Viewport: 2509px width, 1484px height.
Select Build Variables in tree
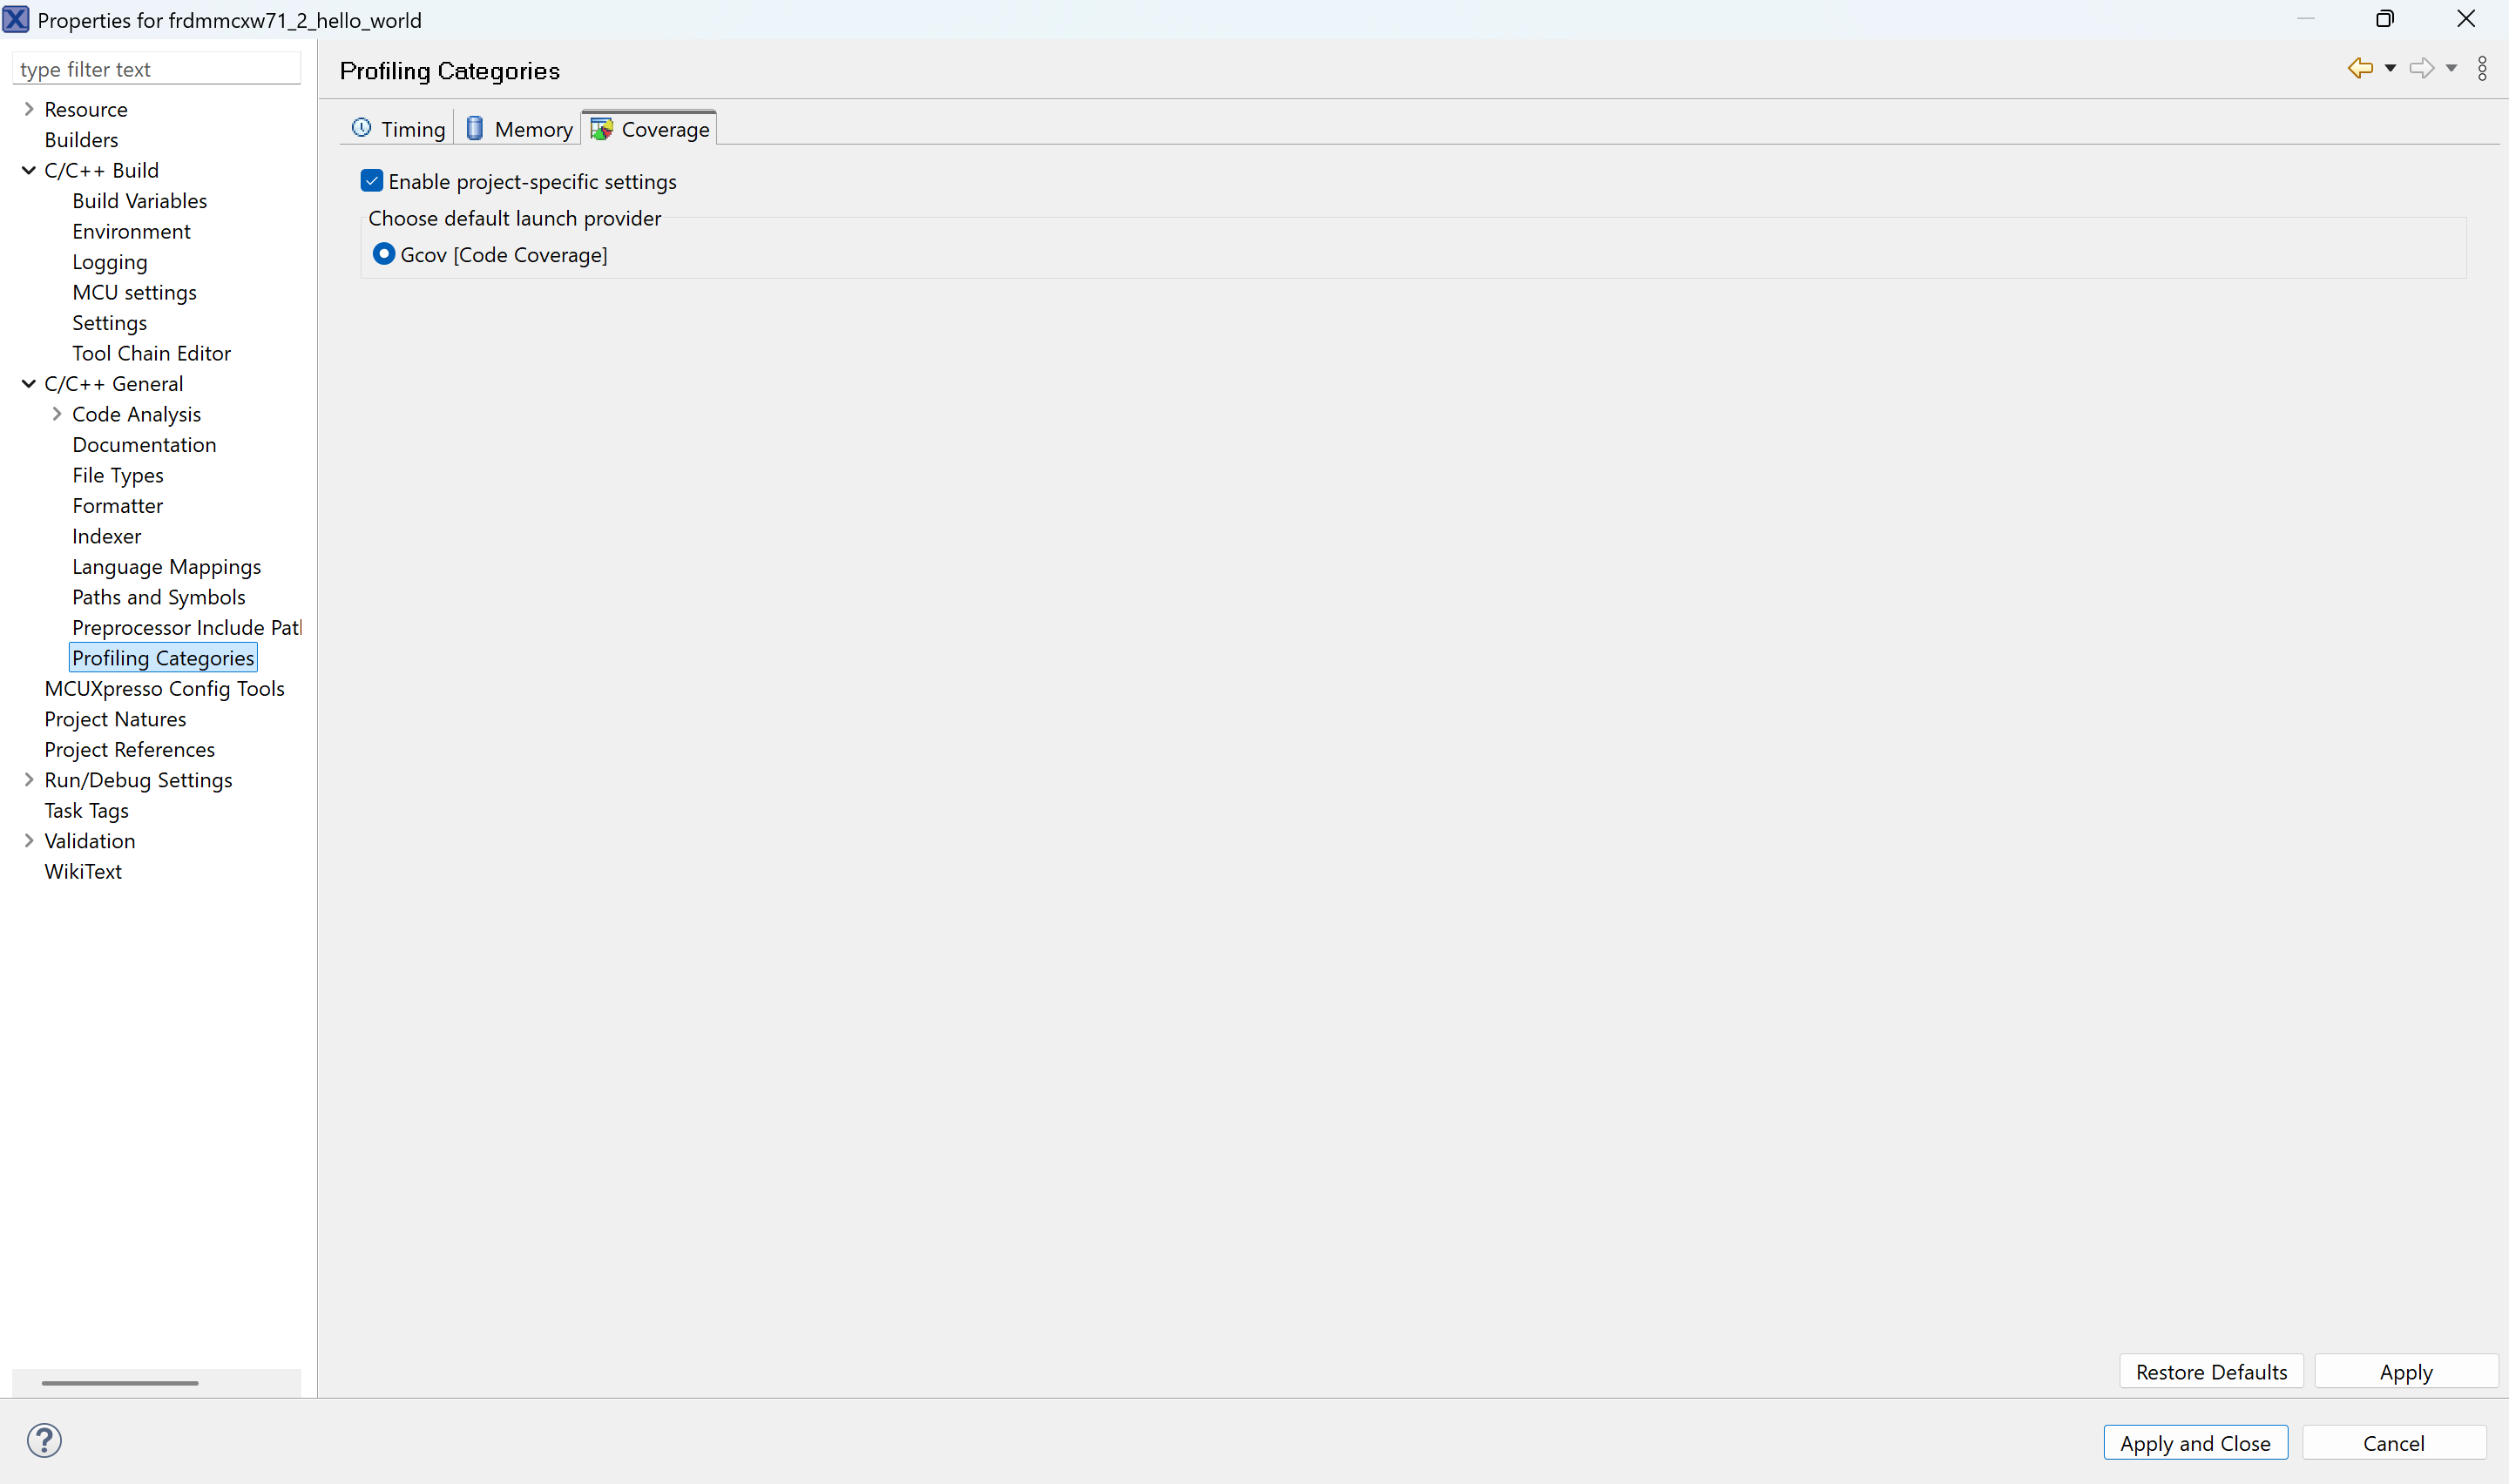(x=139, y=201)
